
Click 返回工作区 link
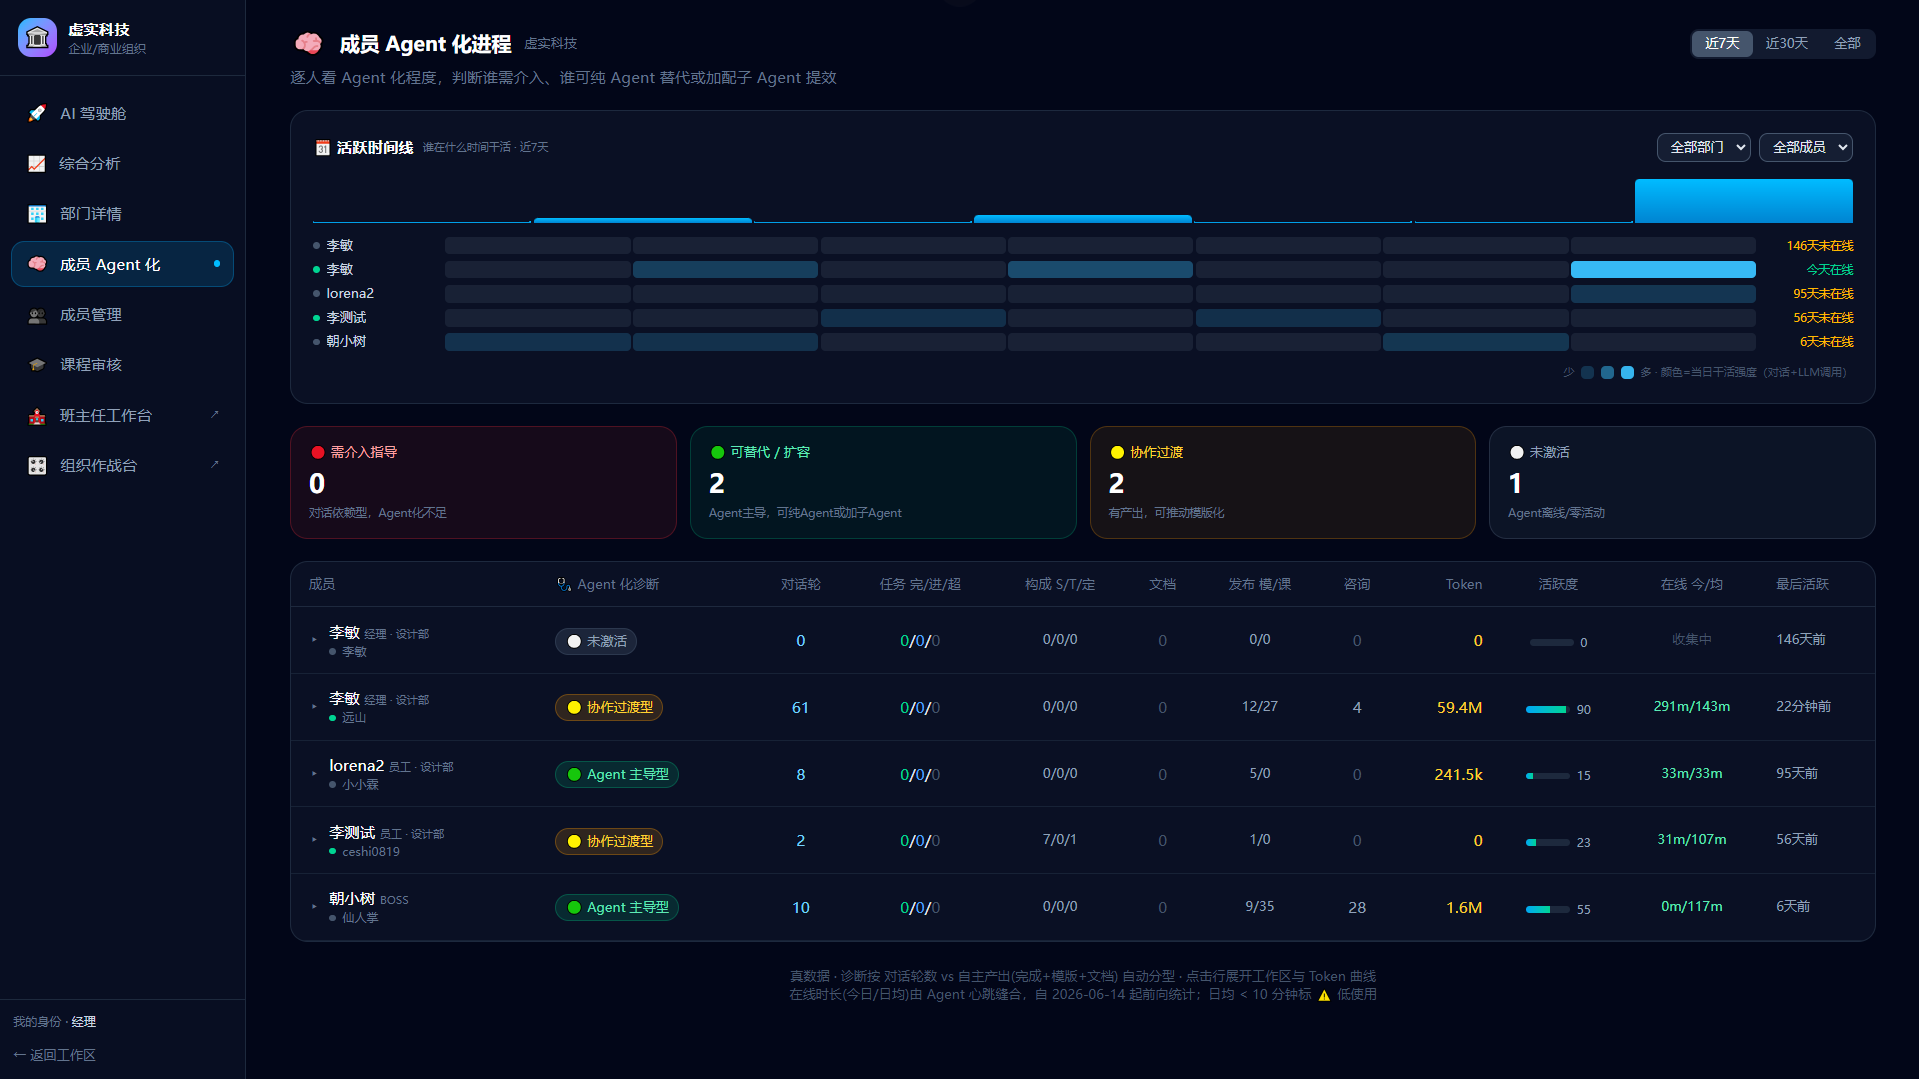point(54,1055)
